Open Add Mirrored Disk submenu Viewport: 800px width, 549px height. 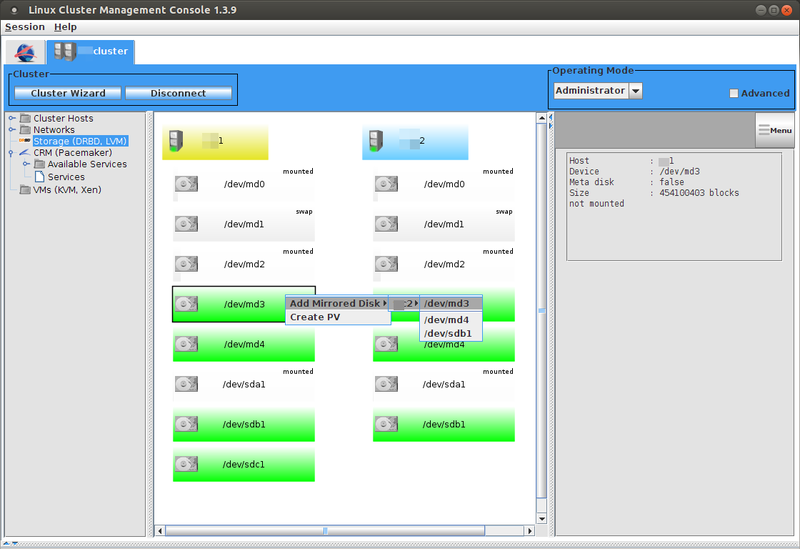pos(338,303)
